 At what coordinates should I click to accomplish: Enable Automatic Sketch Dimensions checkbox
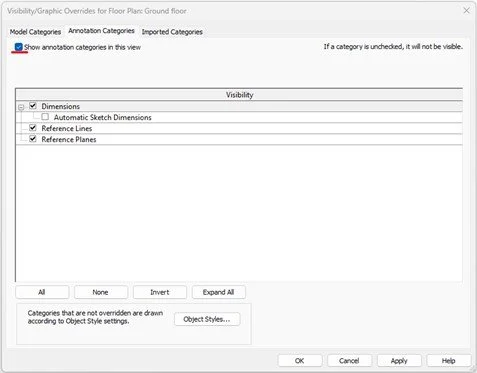(45, 117)
